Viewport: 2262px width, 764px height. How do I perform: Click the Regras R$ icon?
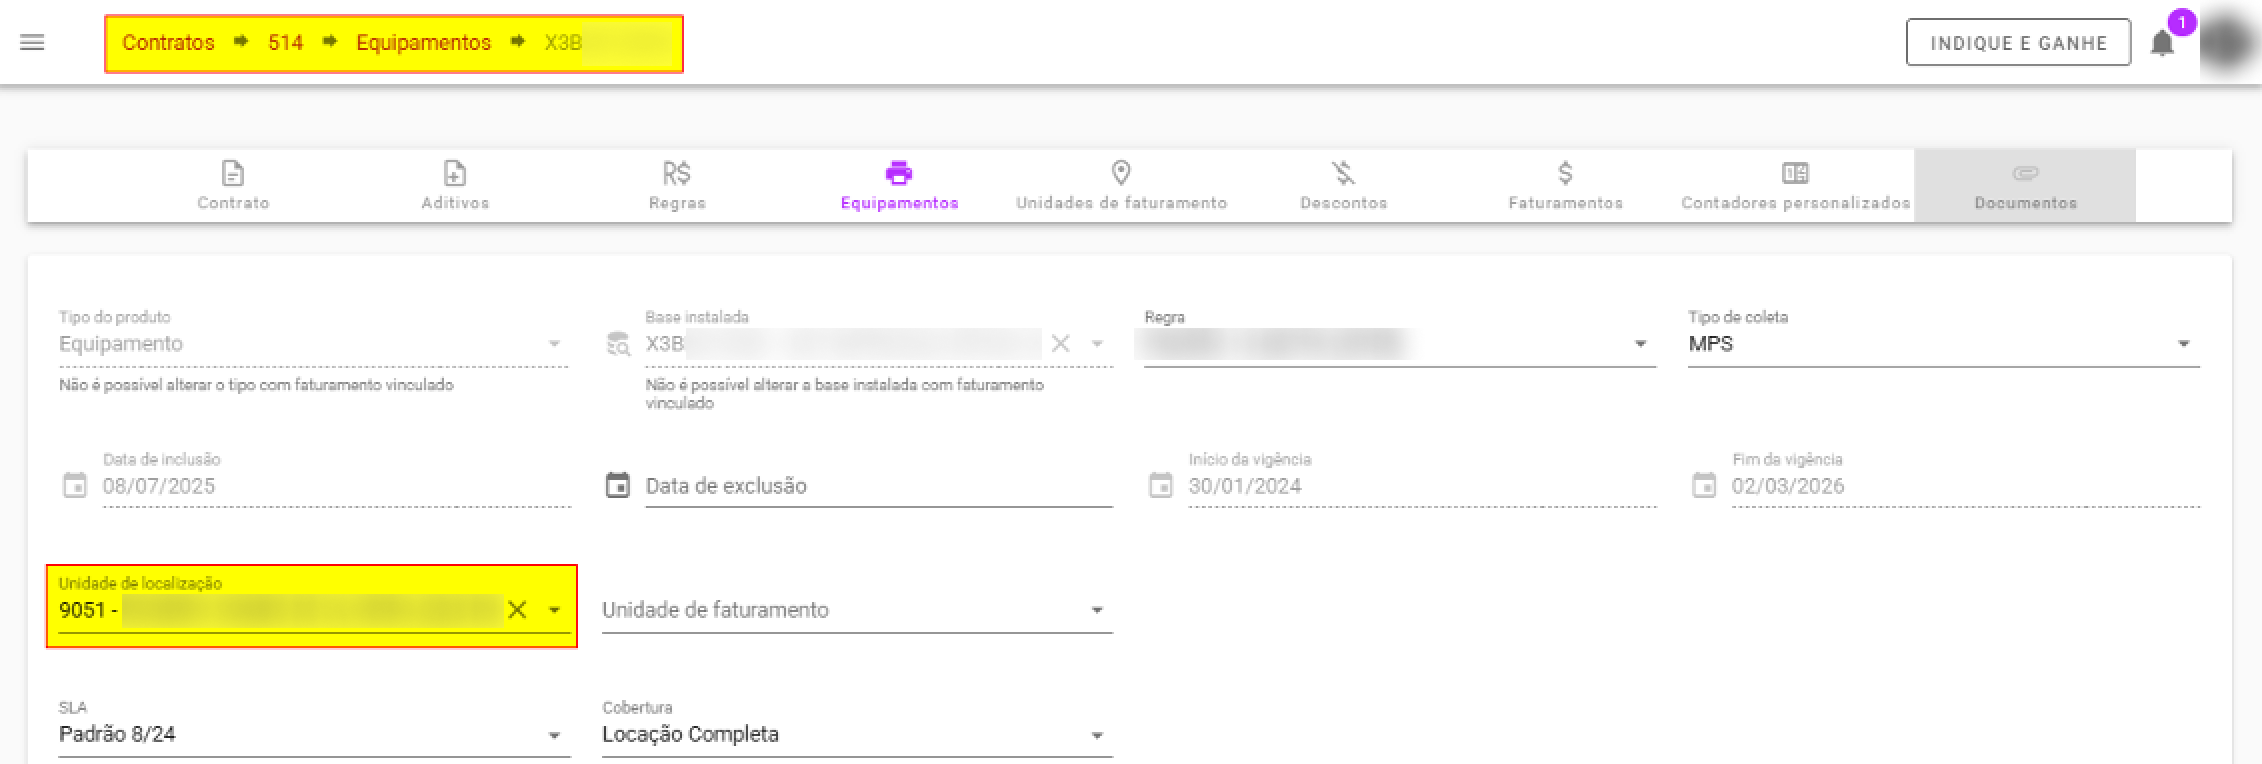pos(677,173)
